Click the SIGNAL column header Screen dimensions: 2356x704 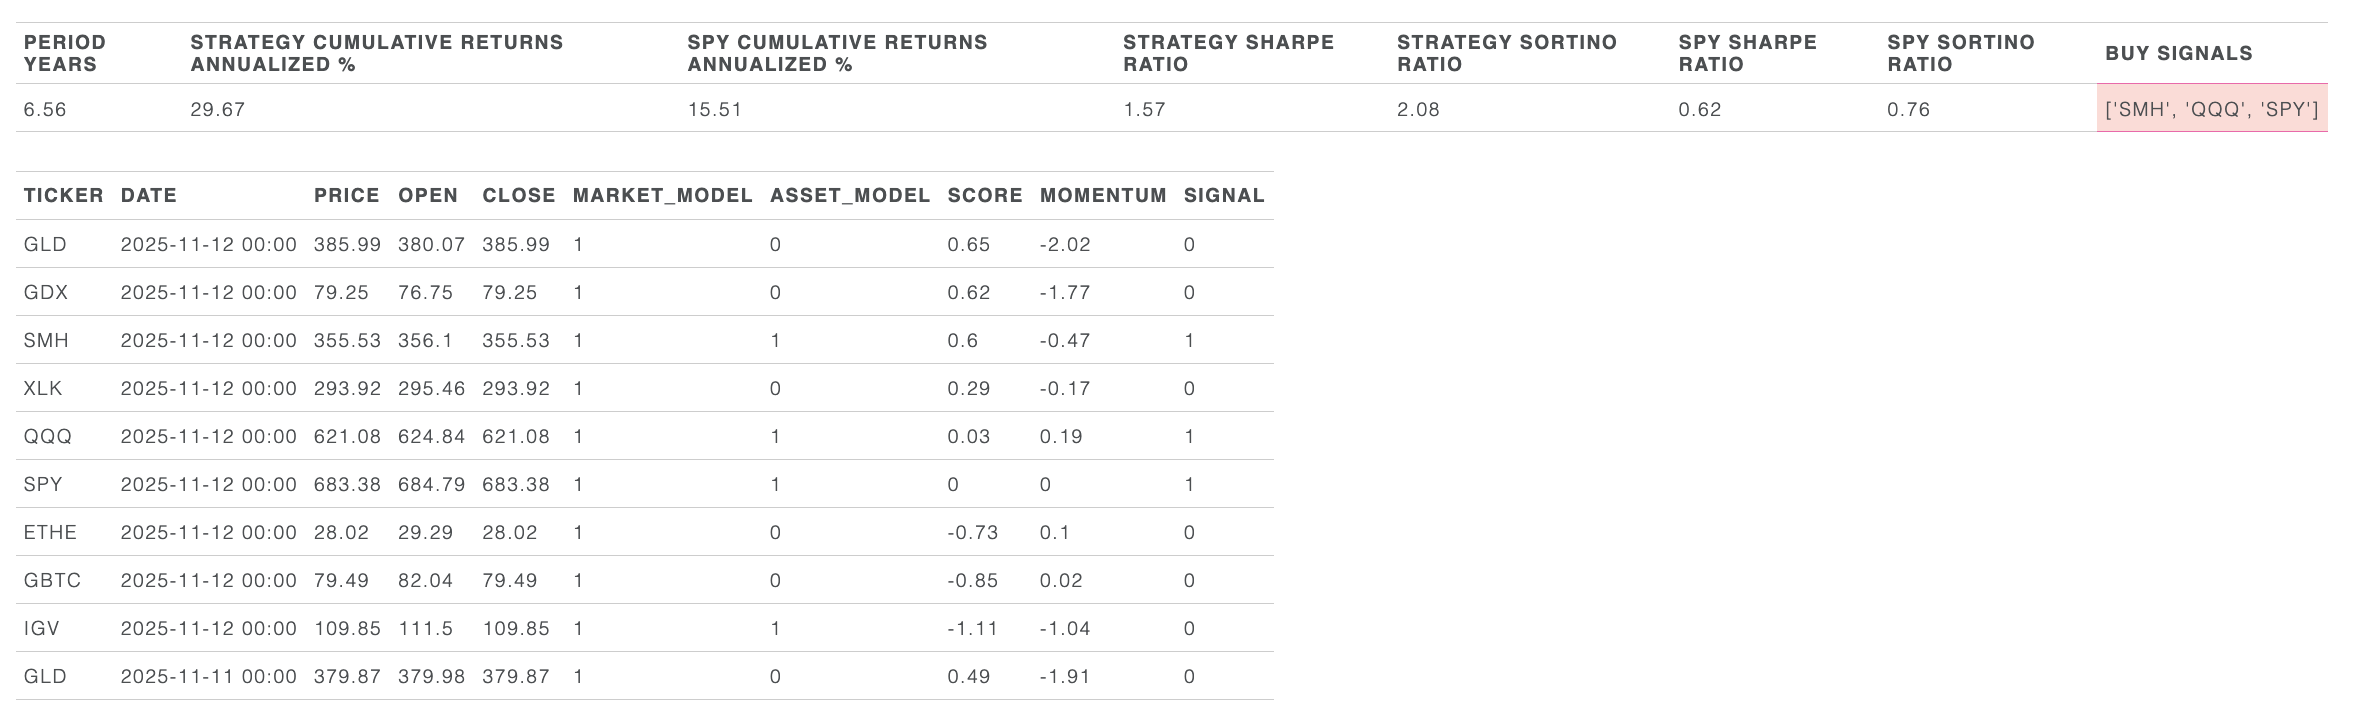point(1223,195)
